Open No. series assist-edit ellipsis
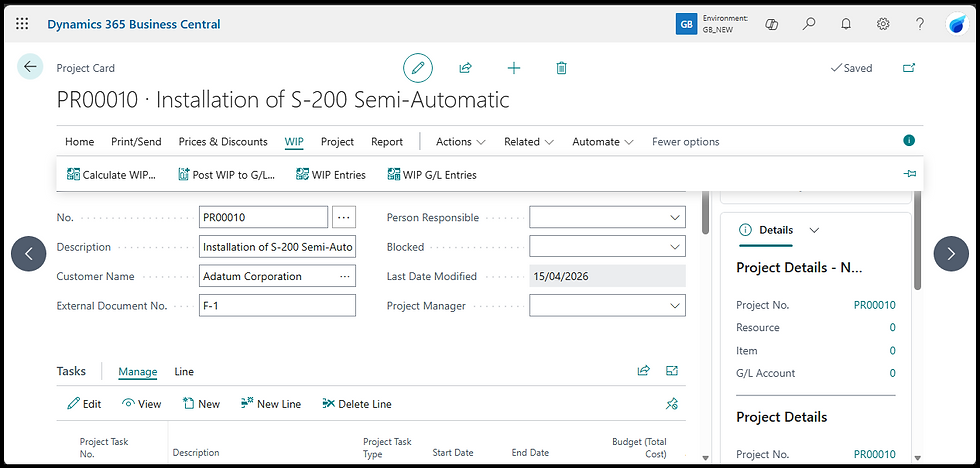The height and width of the screenshot is (468, 980). [344, 217]
